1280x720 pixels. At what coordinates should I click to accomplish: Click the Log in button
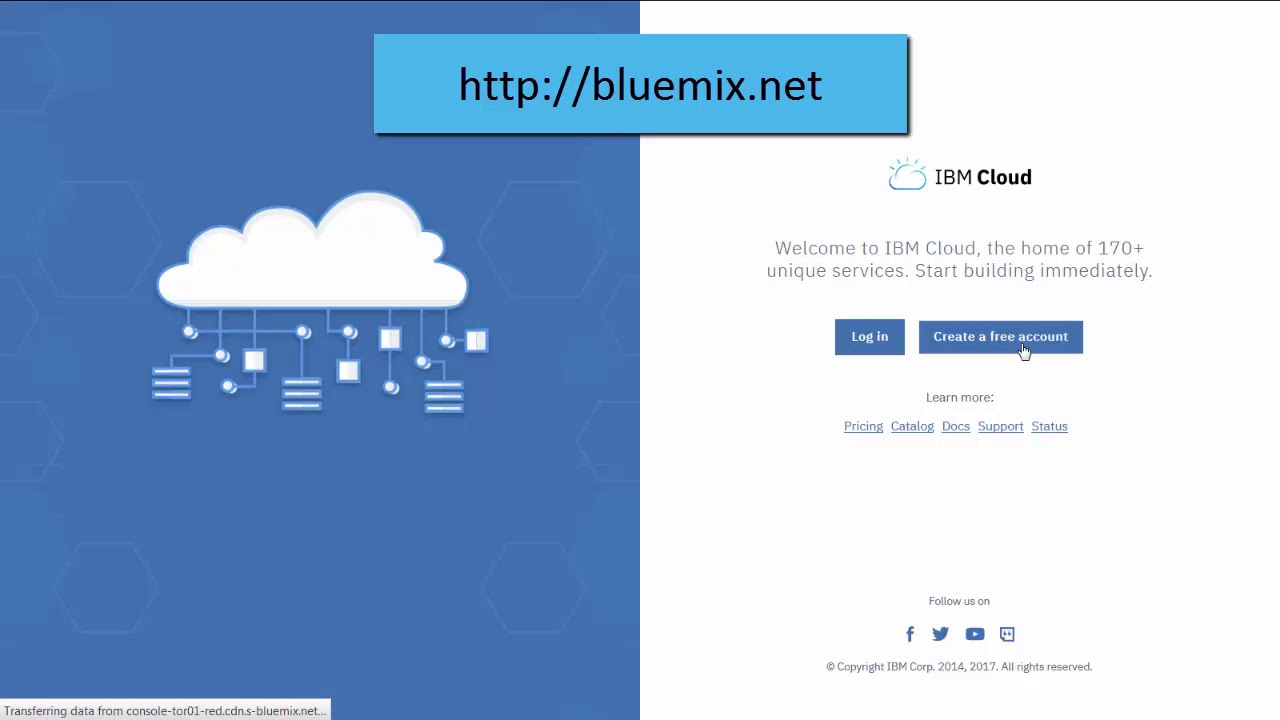pos(869,337)
